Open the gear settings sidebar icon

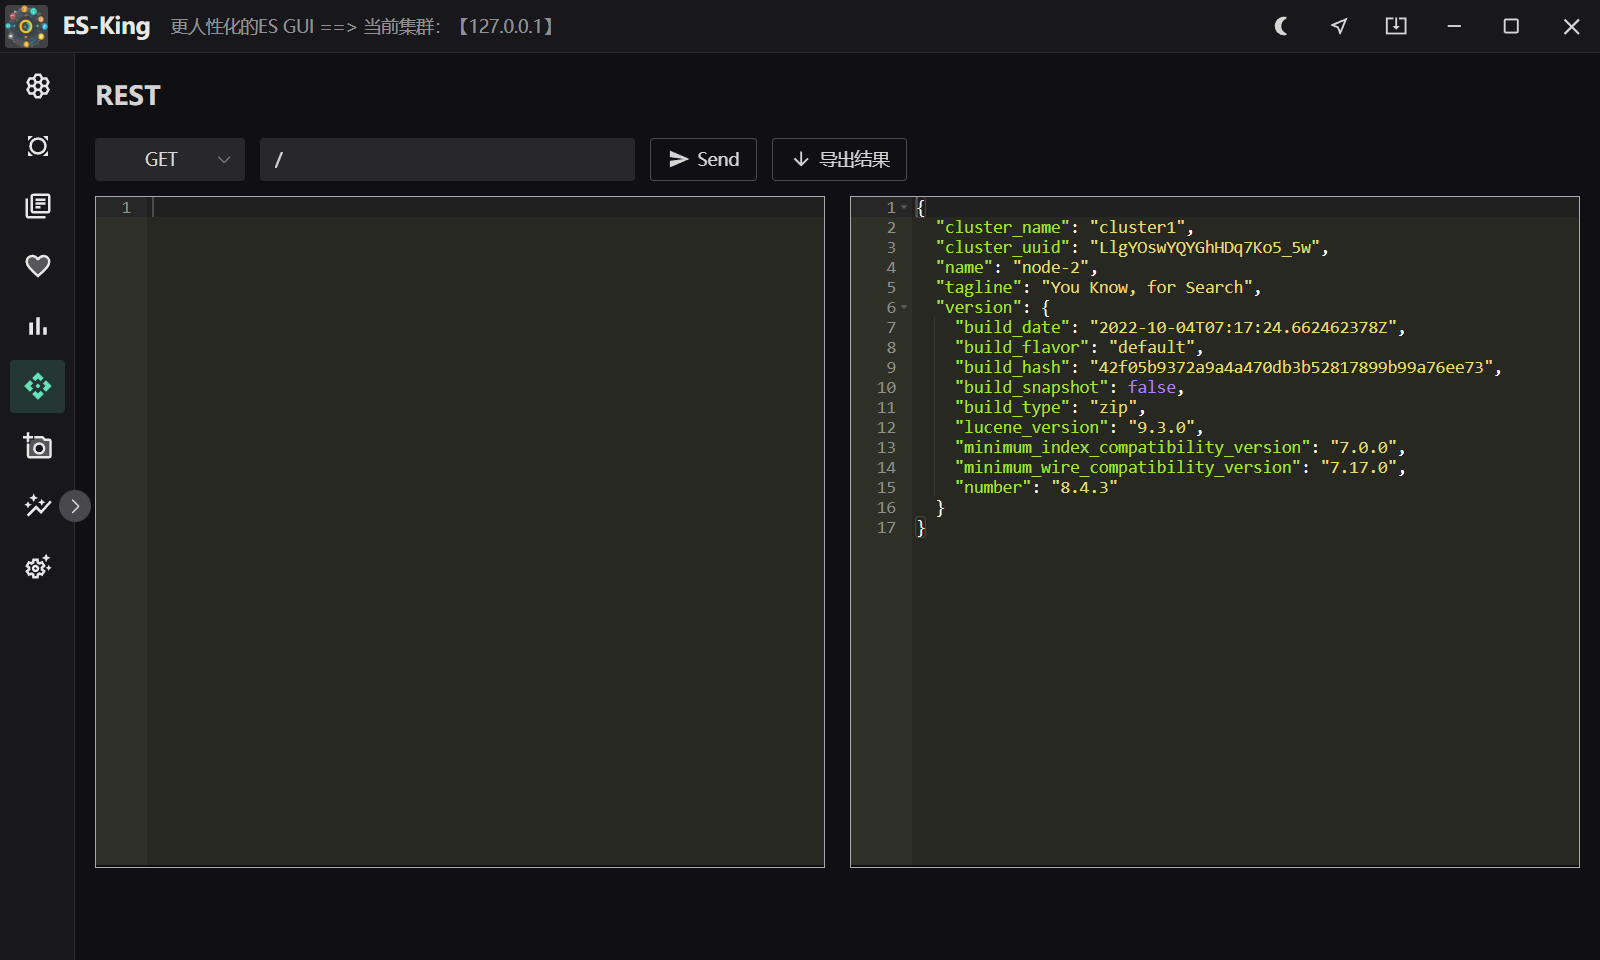38,567
